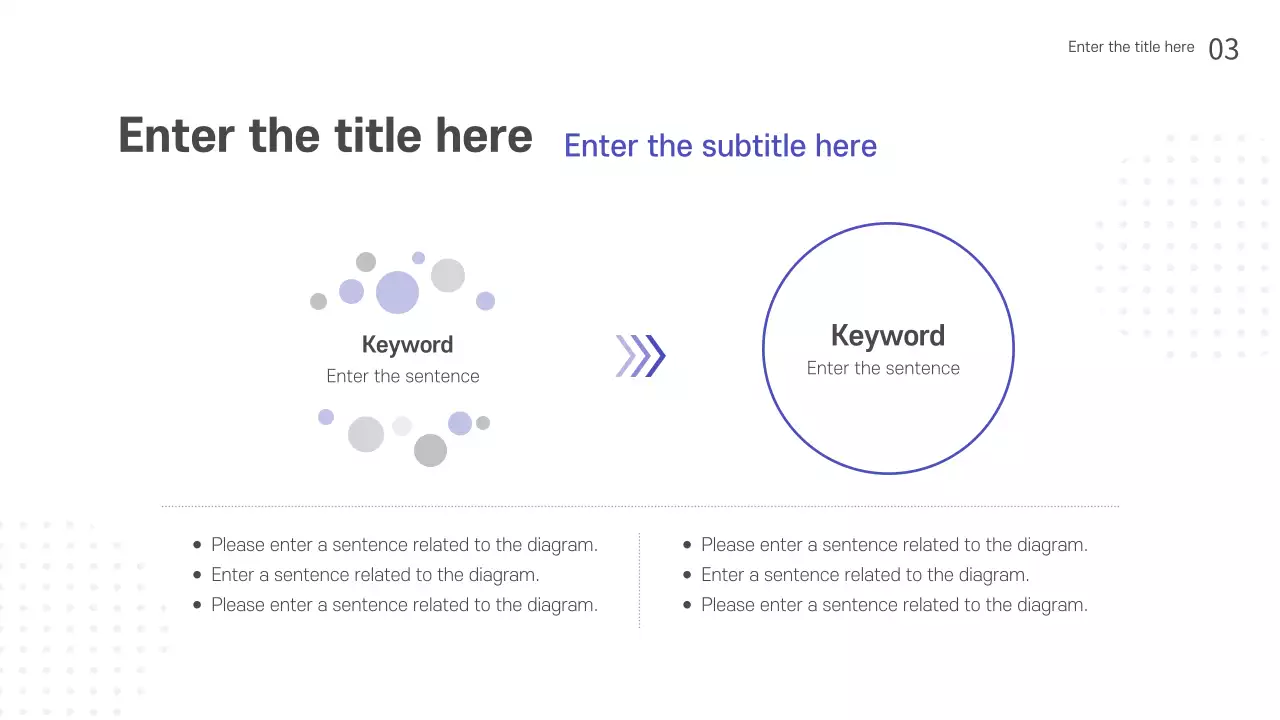Click the Keyword heading under the bubble cluster

click(x=407, y=345)
